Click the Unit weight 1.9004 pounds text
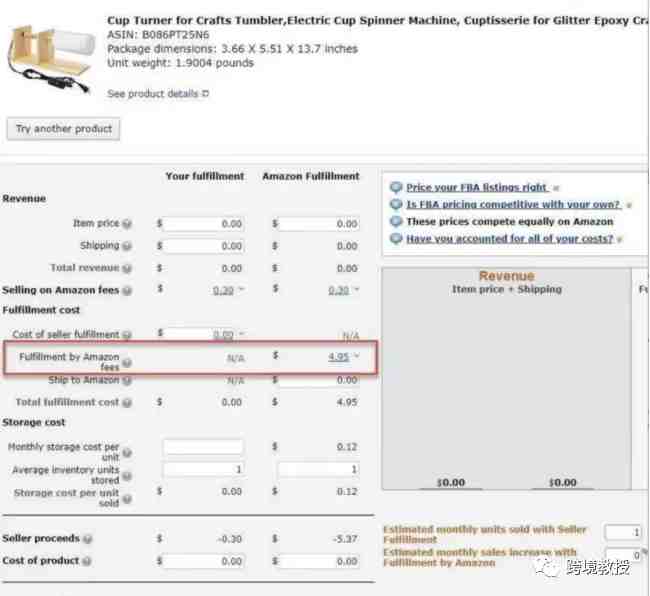Screen dimensions: 650x596 [180, 63]
